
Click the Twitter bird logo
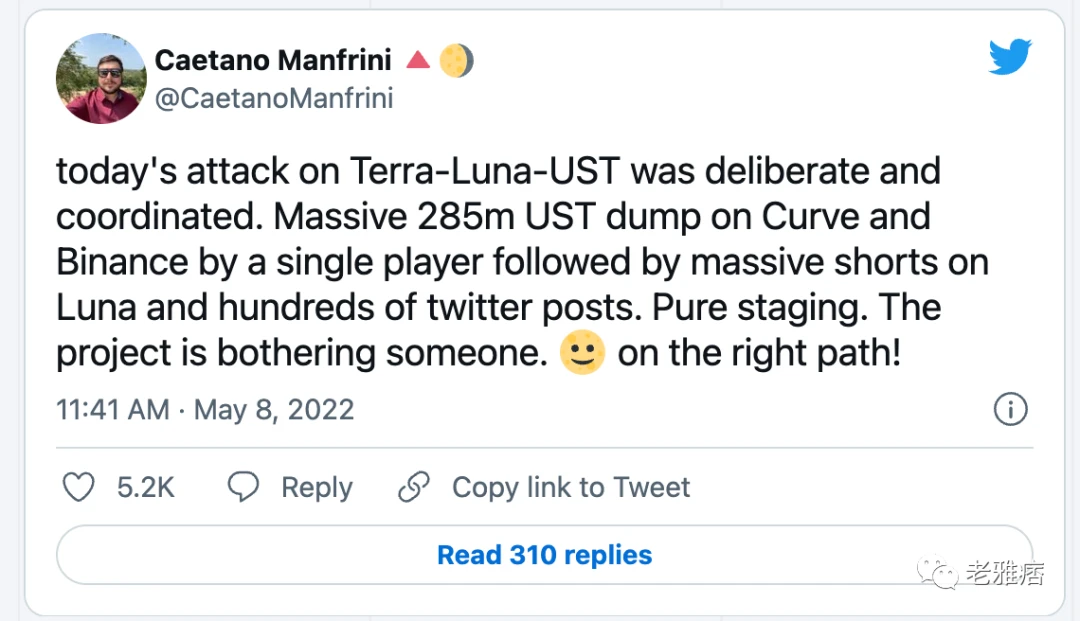(1010, 56)
